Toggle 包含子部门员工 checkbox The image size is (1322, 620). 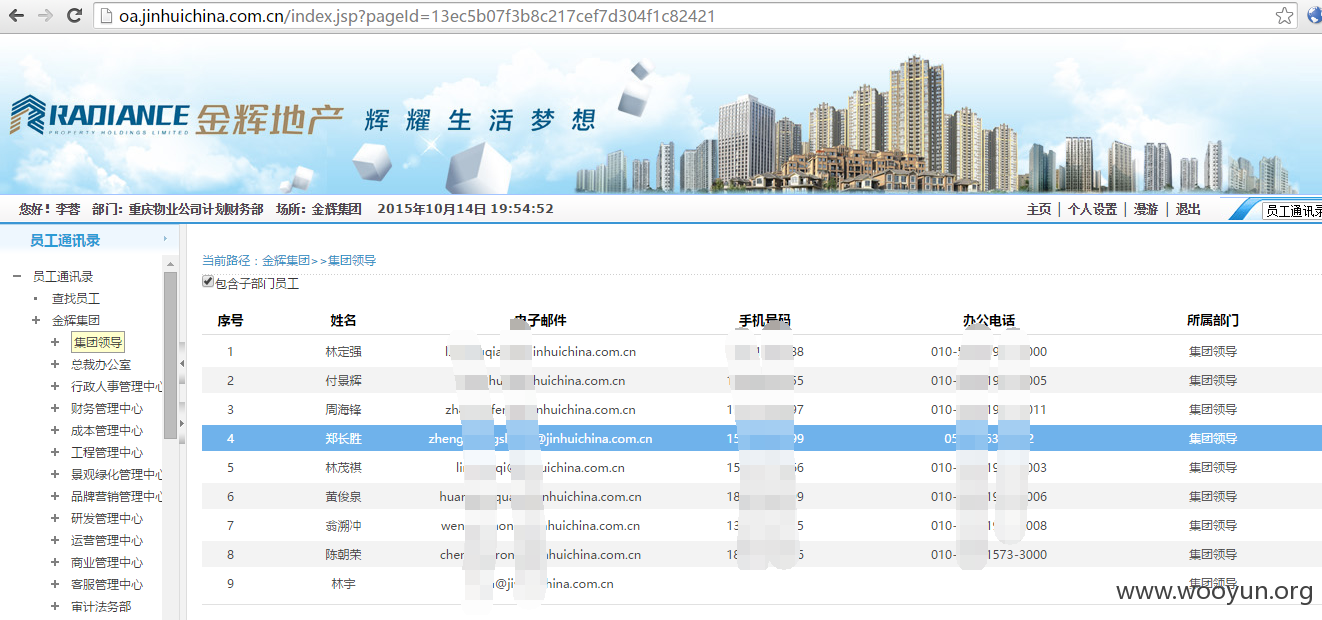(208, 282)
